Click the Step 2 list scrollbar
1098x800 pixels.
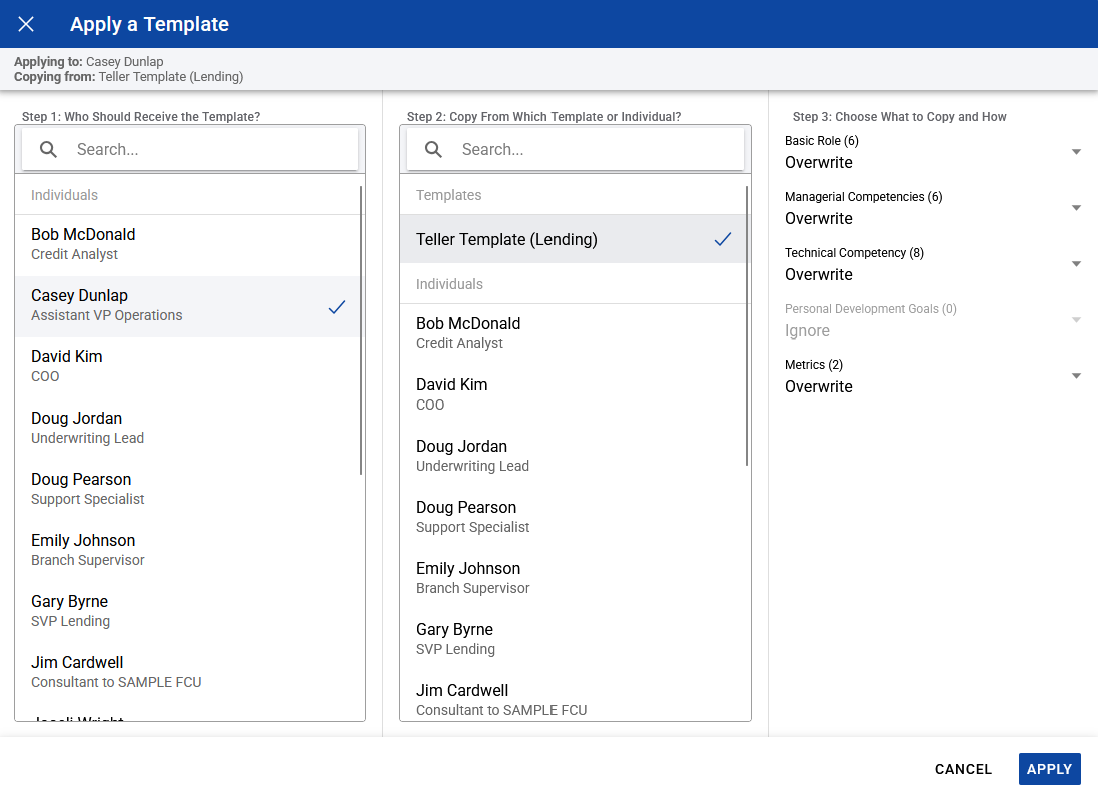point(747,326)
